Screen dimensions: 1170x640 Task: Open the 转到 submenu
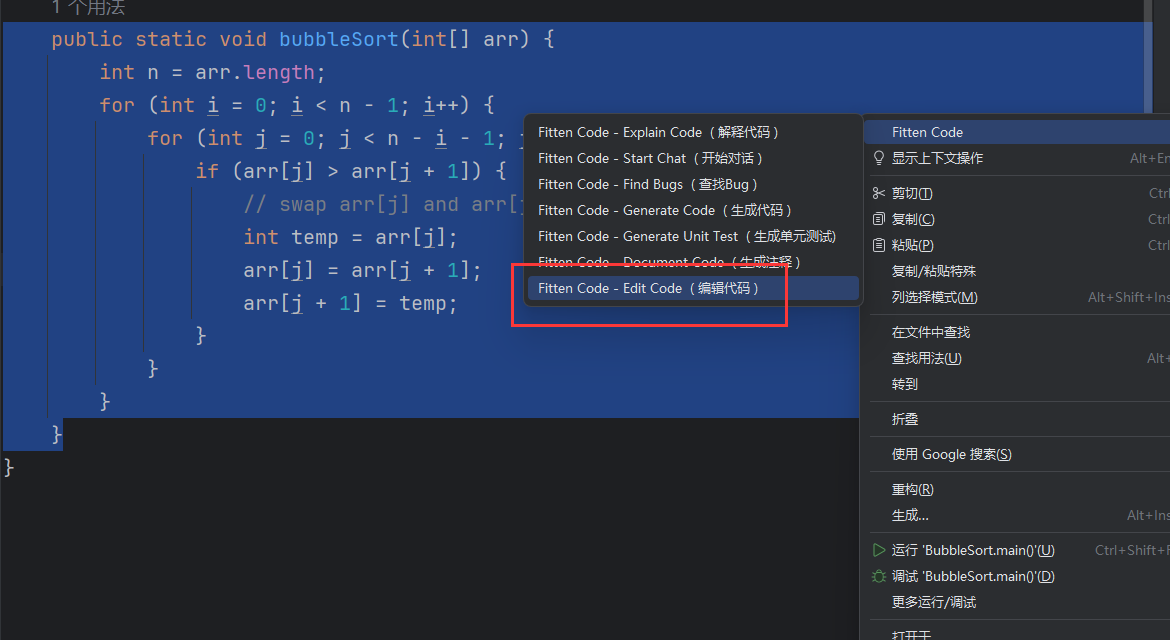click(x=1017, y=384)
